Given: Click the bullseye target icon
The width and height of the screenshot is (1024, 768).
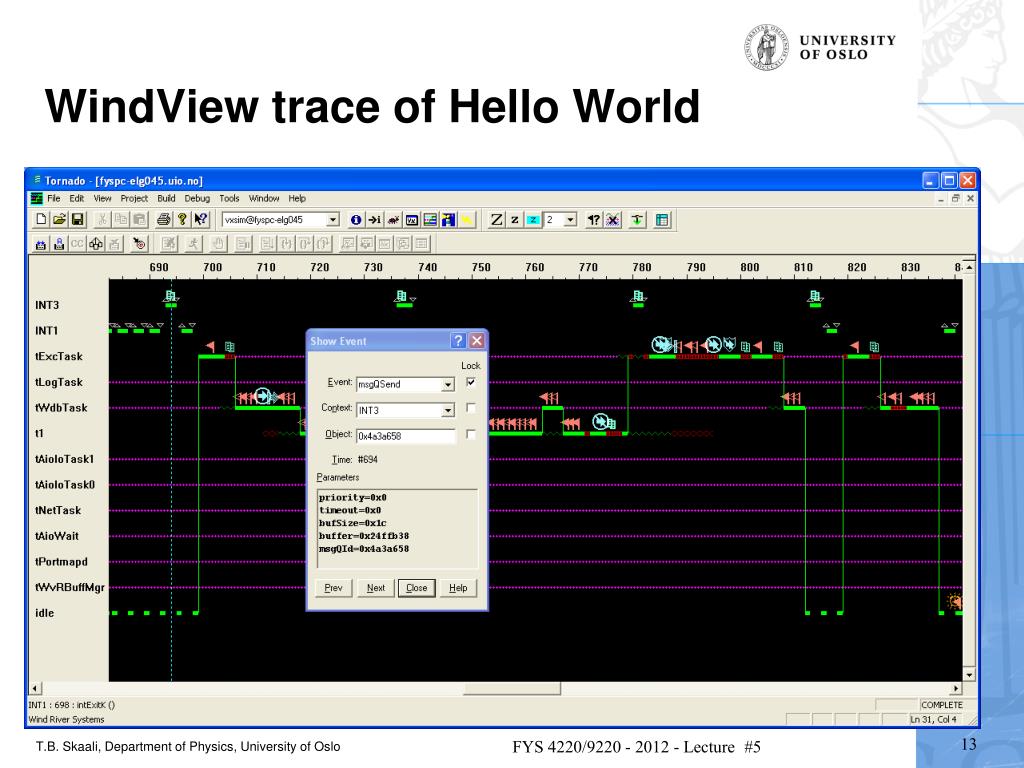Looking at the screenshot, I should (x=138, y=244).
